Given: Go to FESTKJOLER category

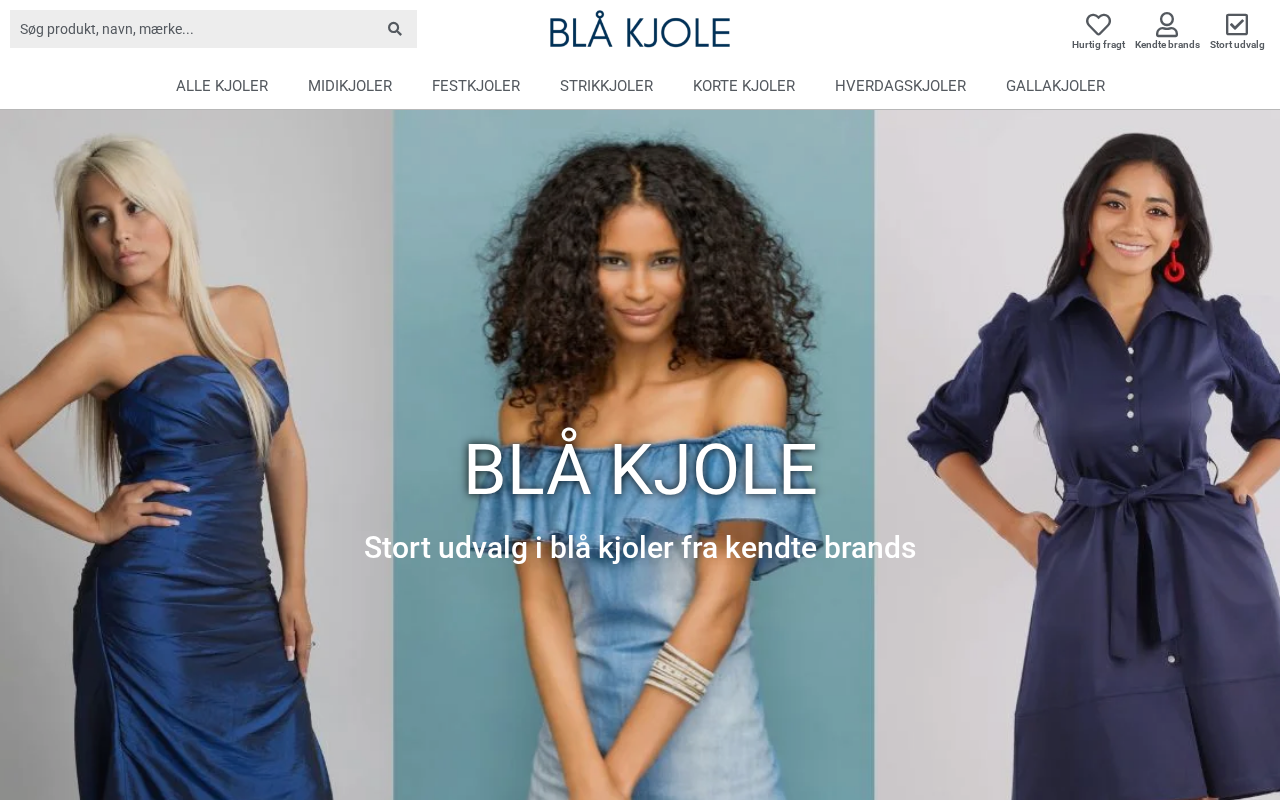Looking at the screenshot, I should tap(476, 86).
